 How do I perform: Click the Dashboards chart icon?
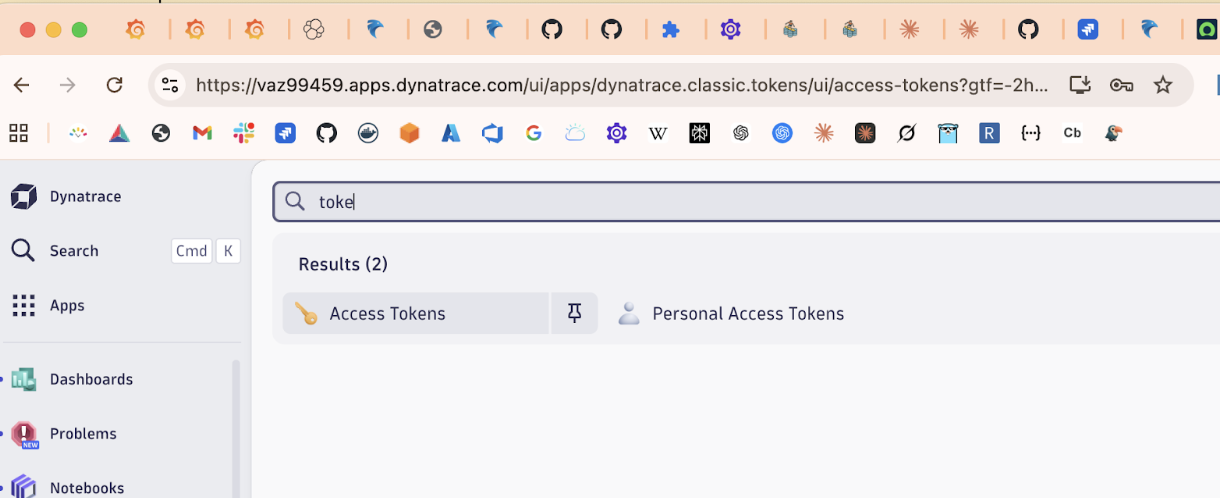coord(24,380)
